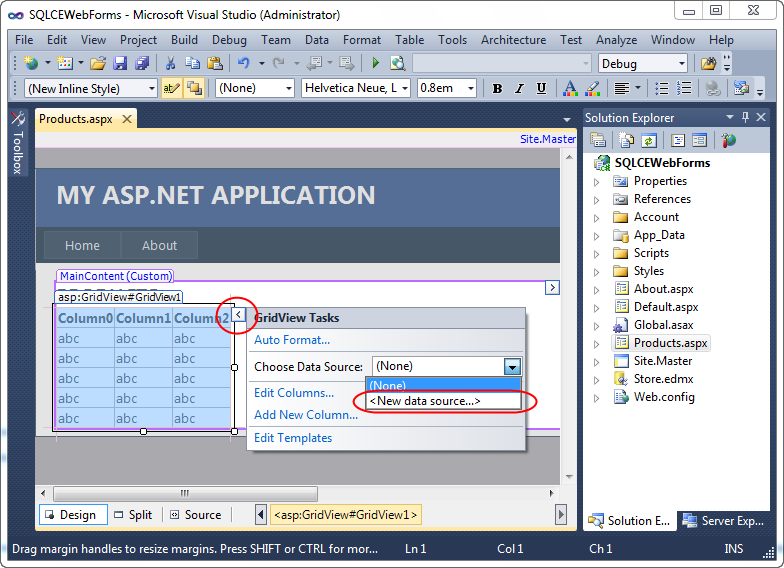Image resolution: width=784 pixels, height=568 pixels.
Task: Click the View Designer icon in Solution Explorer
Action: tap(700, 140)
